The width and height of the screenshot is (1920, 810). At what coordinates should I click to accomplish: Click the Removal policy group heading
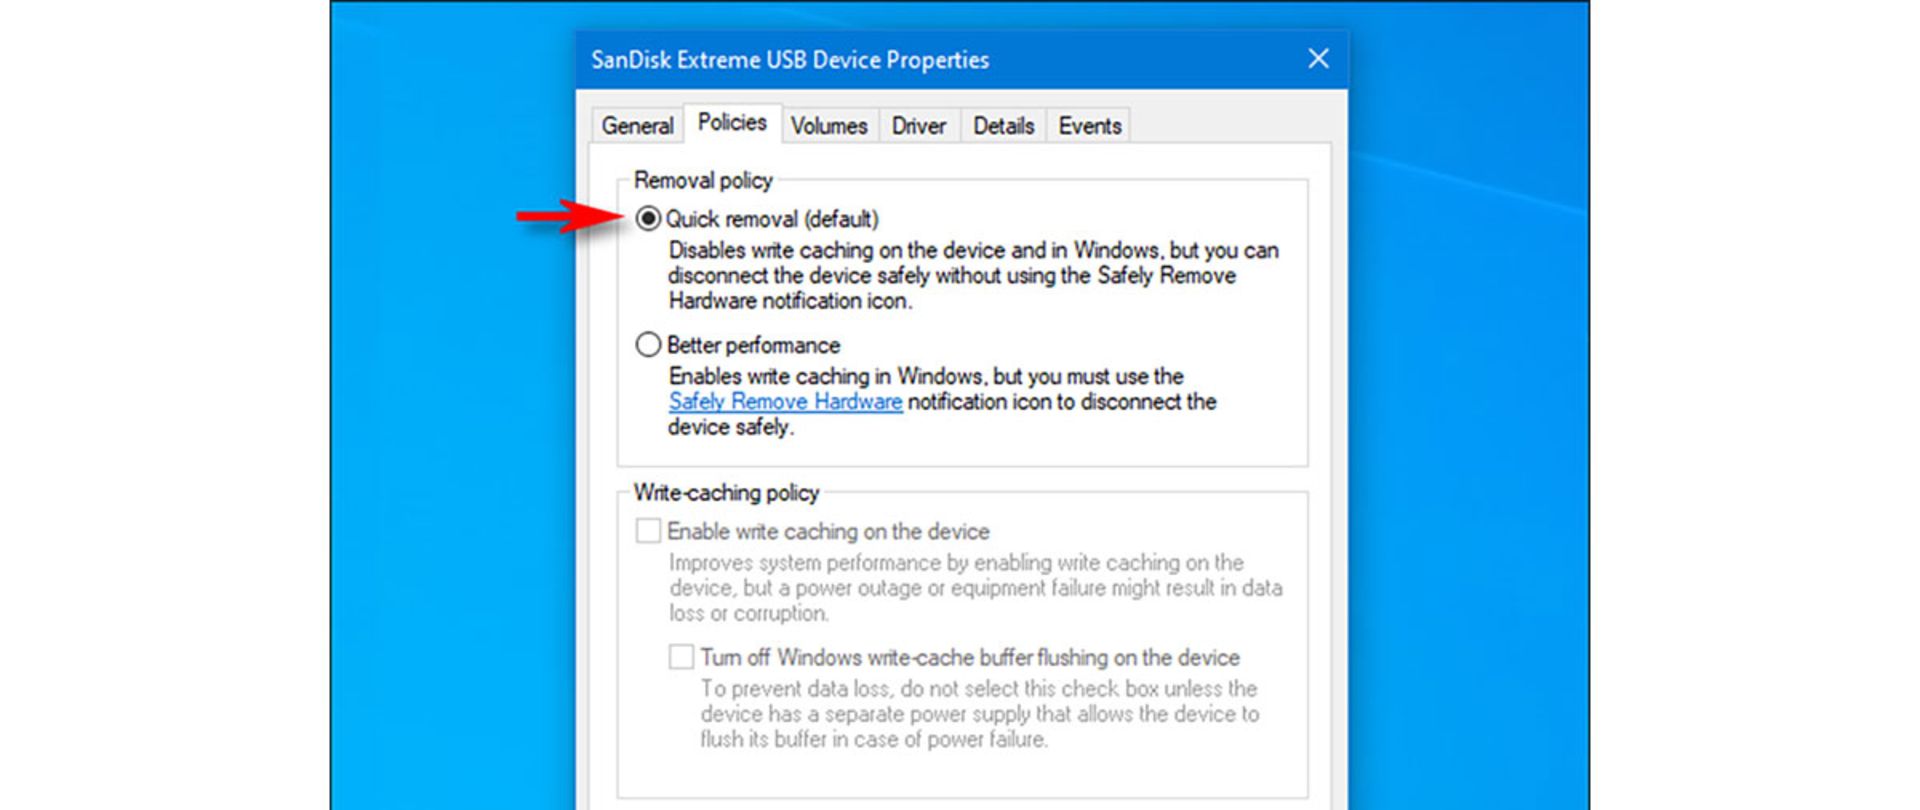pyautogui.click(x=703, y=180)
